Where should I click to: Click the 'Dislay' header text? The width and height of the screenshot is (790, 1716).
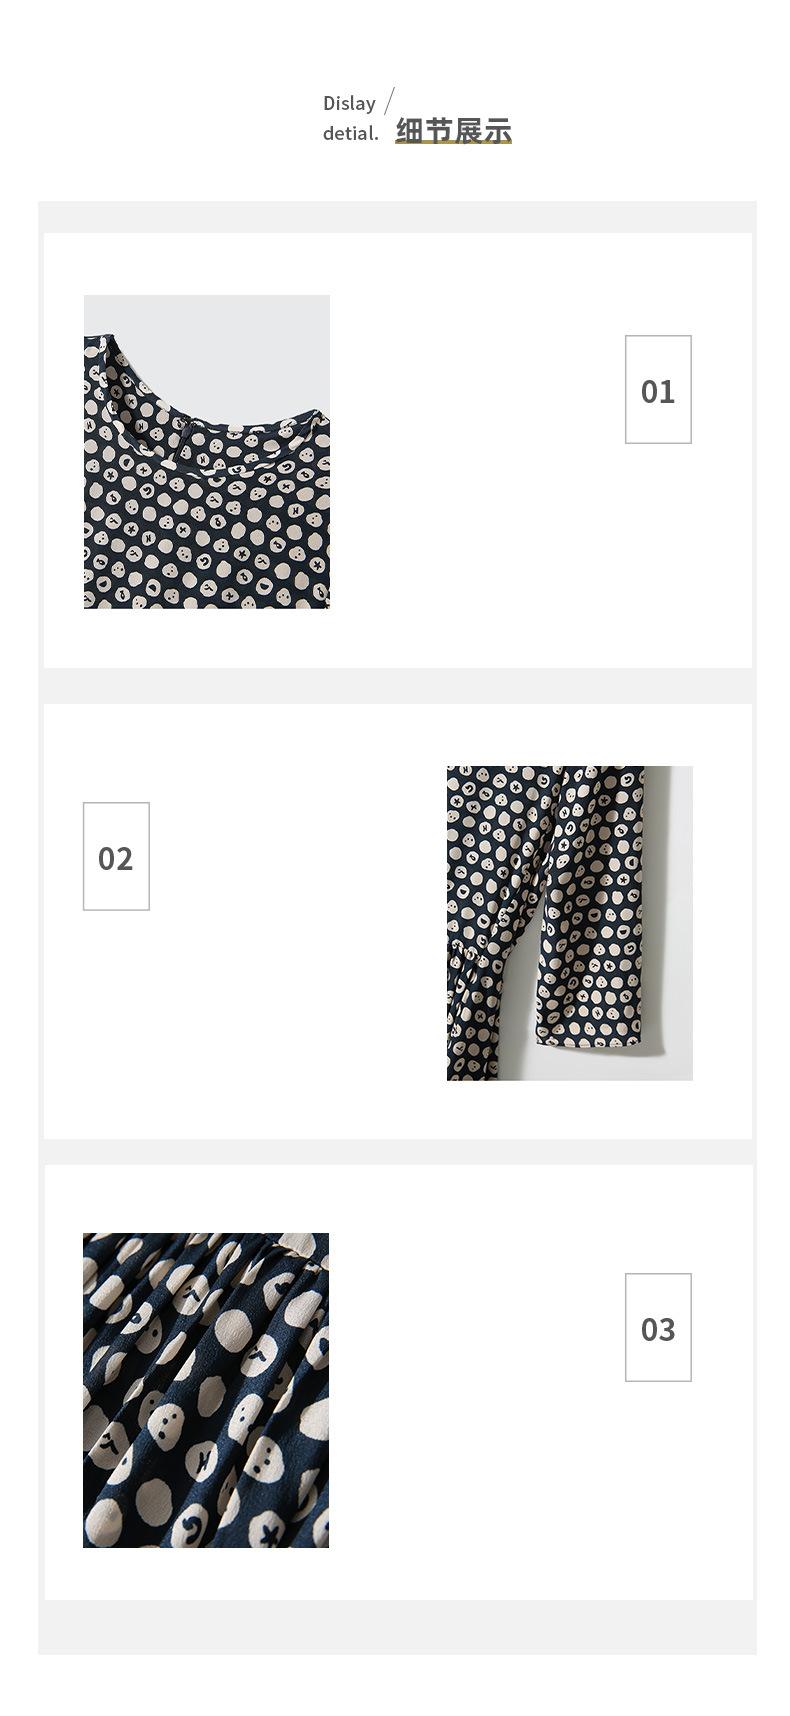pos(349,104)
